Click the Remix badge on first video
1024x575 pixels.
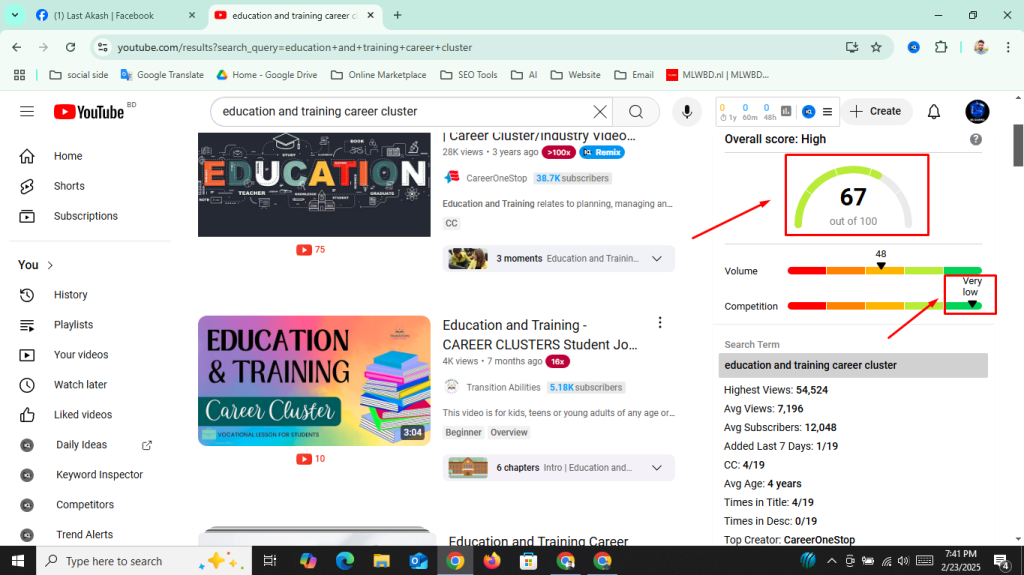coord(602,152)
